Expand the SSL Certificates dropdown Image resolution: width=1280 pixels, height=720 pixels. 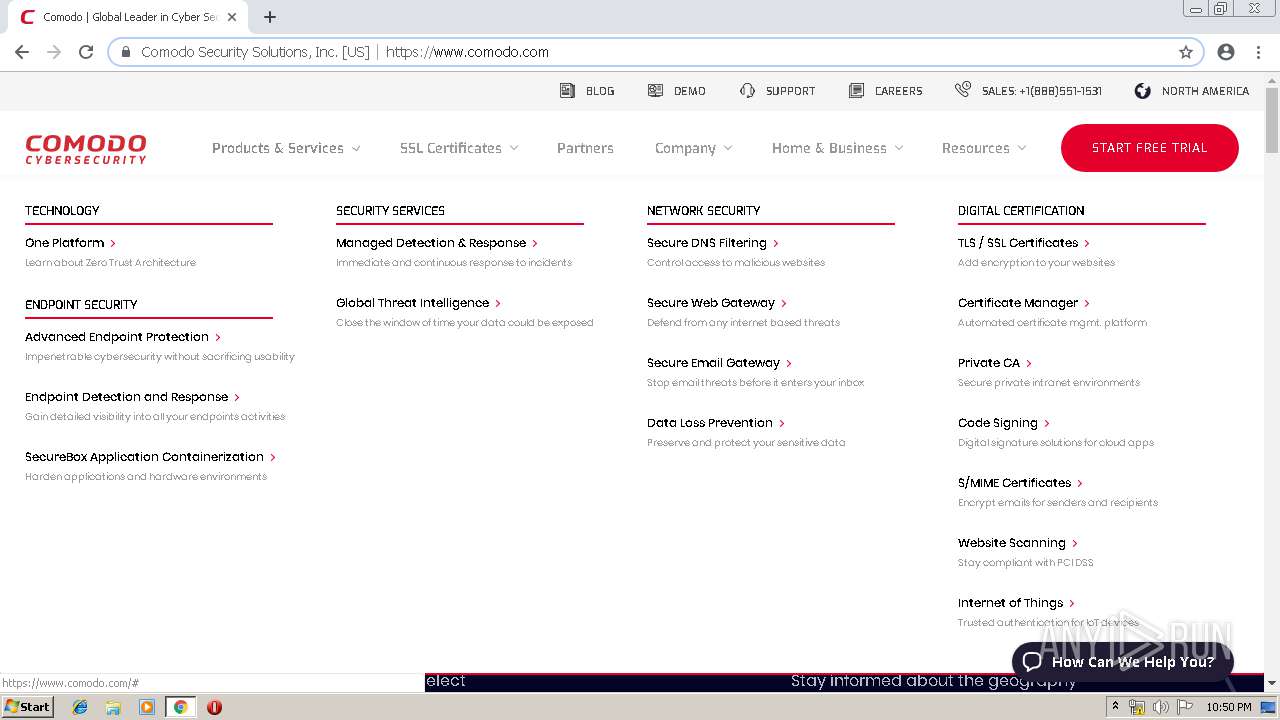(x=459, y=148)
